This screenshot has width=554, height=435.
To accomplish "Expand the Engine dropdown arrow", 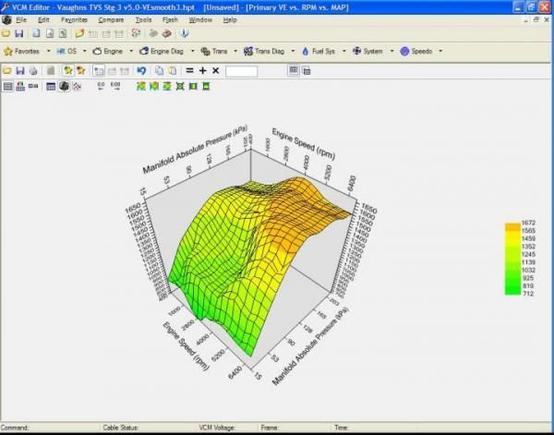I will (131, 51).
